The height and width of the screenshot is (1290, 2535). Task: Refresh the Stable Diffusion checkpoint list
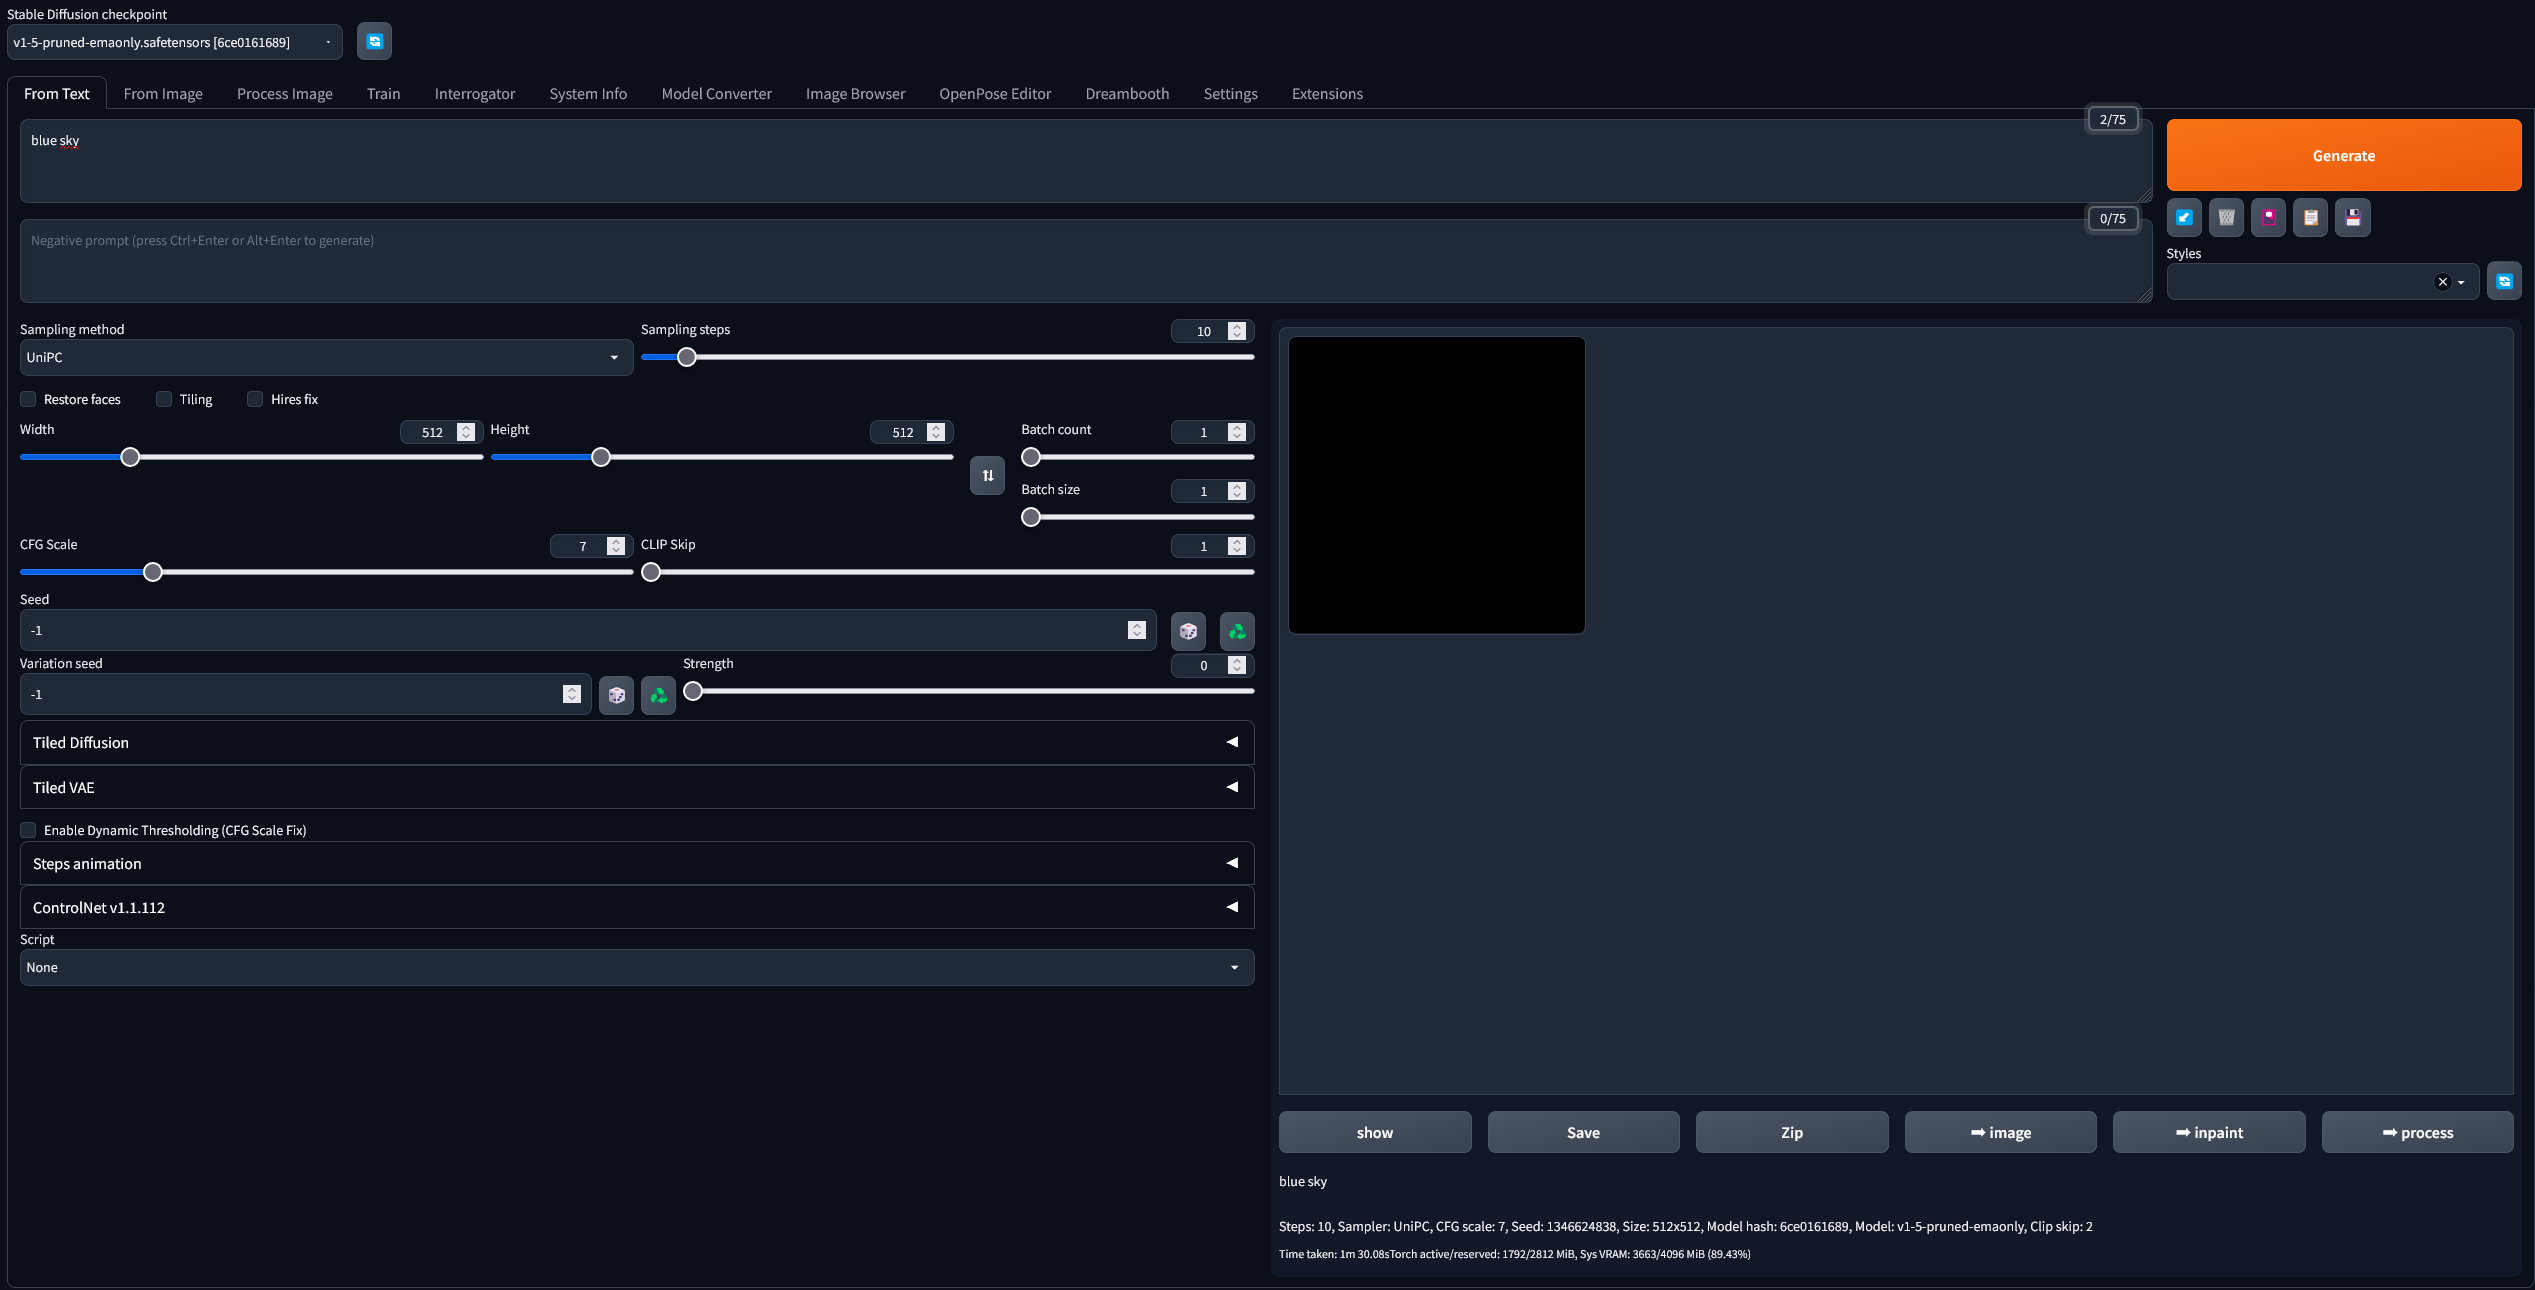[x=374, y=42]
